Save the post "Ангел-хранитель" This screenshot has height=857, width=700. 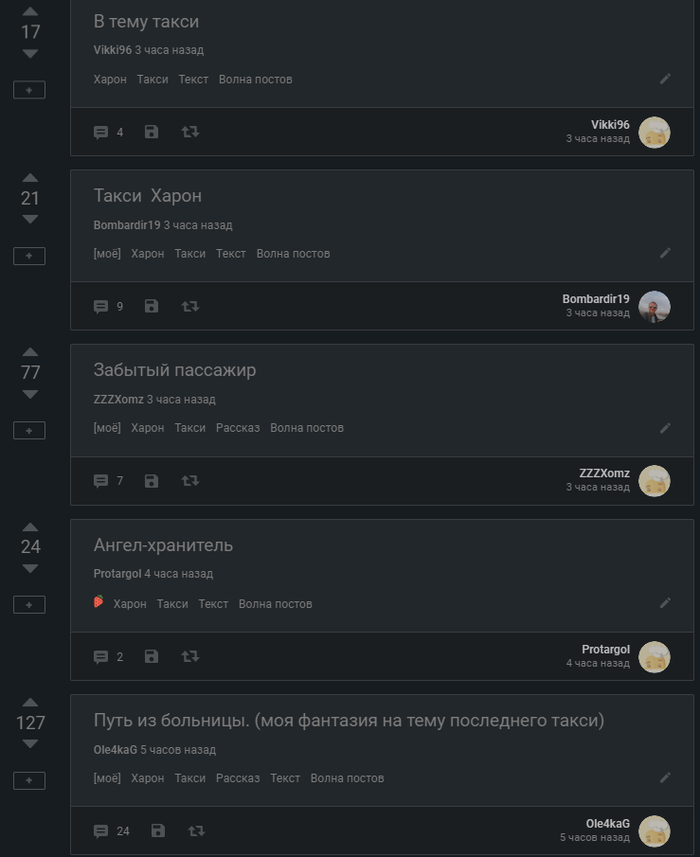[151, 657]
